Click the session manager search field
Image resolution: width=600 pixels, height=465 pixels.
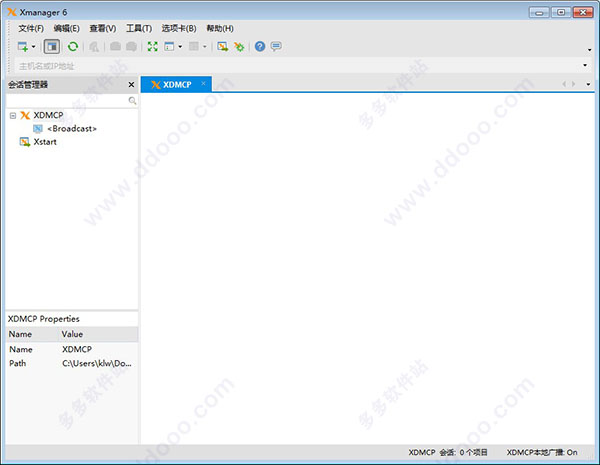pyautogui.click(x=68, y=101)
